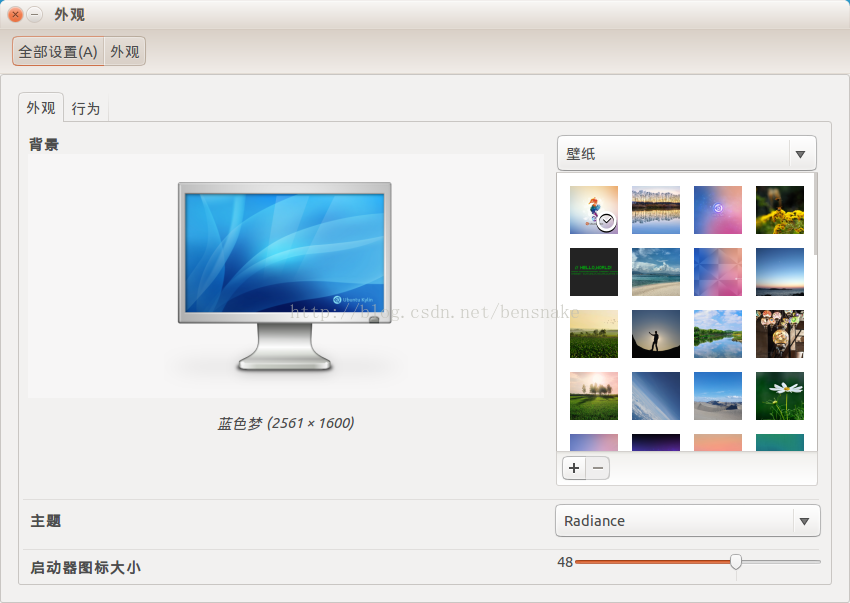Select the green field with birds wallpaper

[594, 333]
